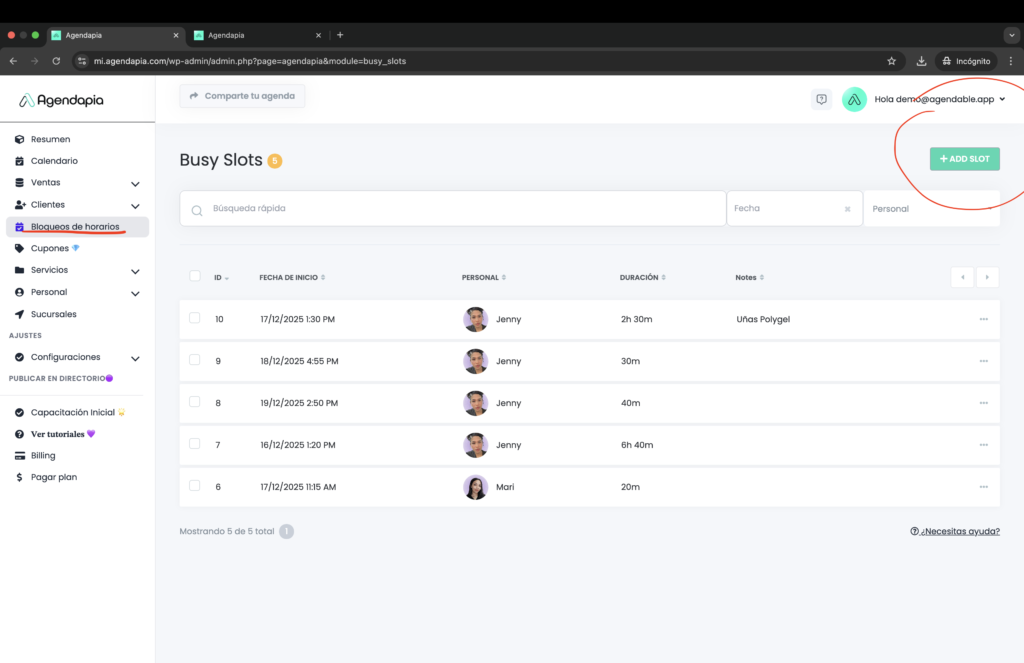Toggle the select-all checkbox in table header
The image size is (1024, 663).
pyautogui.click(x=195, y=276)
